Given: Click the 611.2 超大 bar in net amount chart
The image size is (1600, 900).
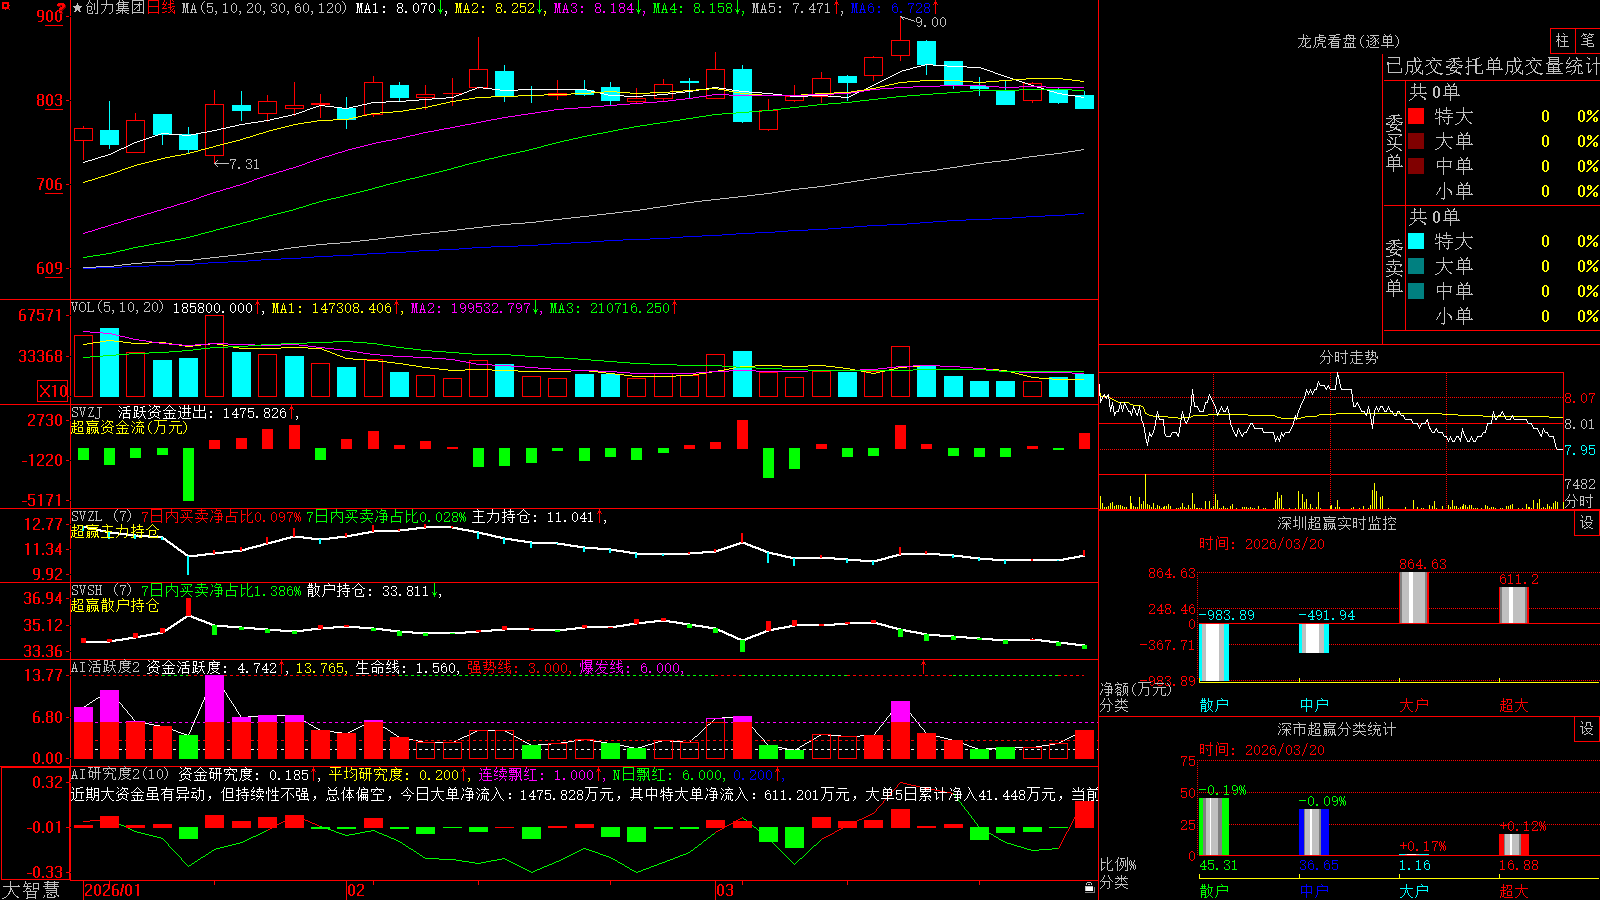Looking at the screenshot, I should tap(1514, 605).
